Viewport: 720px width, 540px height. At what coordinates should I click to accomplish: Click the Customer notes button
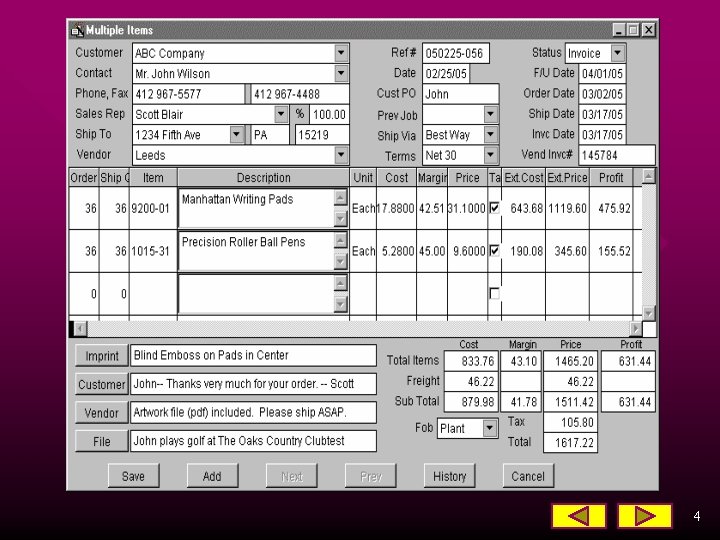point(101,384)
